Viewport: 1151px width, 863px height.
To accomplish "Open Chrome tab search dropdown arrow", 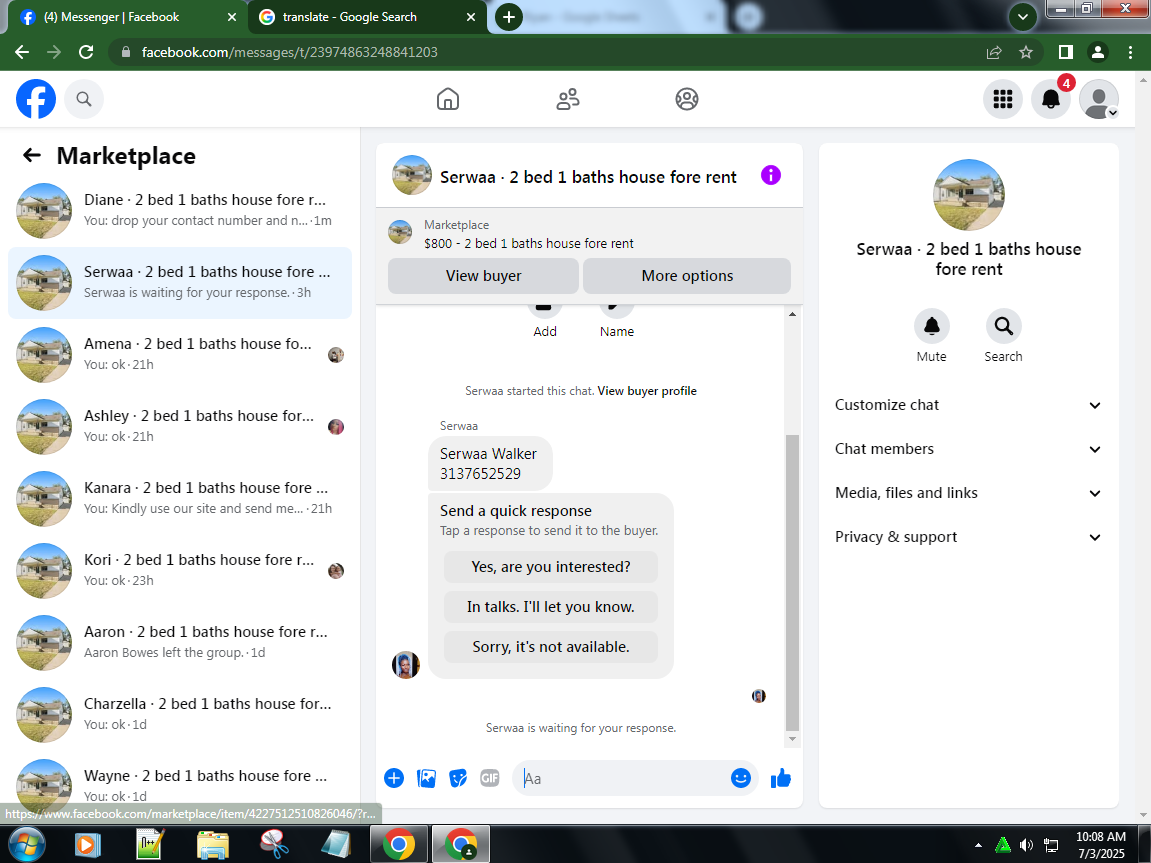I will click(1023, 17).
